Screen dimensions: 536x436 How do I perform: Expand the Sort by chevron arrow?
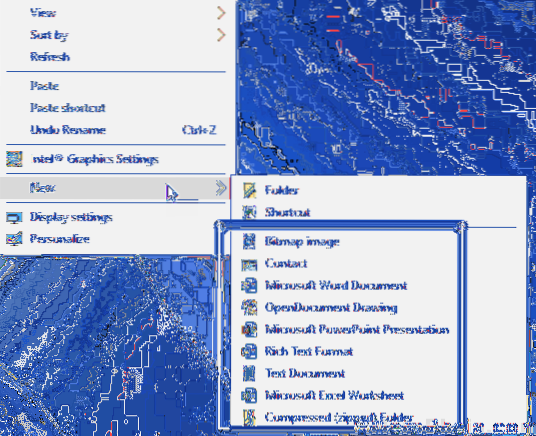pyautogui.click(x=221, y=35)
